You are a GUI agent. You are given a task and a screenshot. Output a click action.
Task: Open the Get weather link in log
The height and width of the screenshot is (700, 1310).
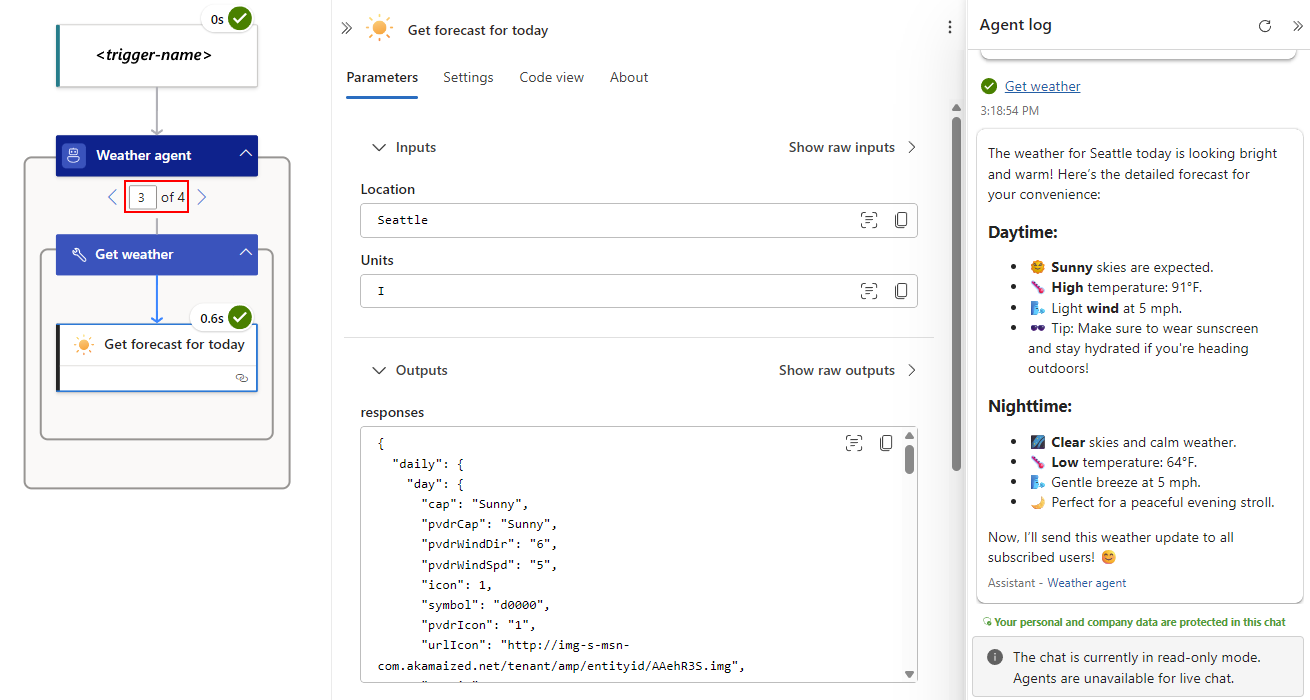coord(1042,87)
